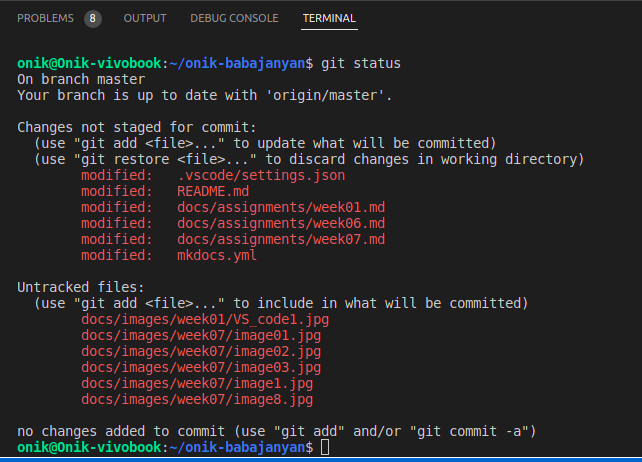The image size is (642, 462).
Task: Click the TERMINAL tab
Action: point(328,18)
